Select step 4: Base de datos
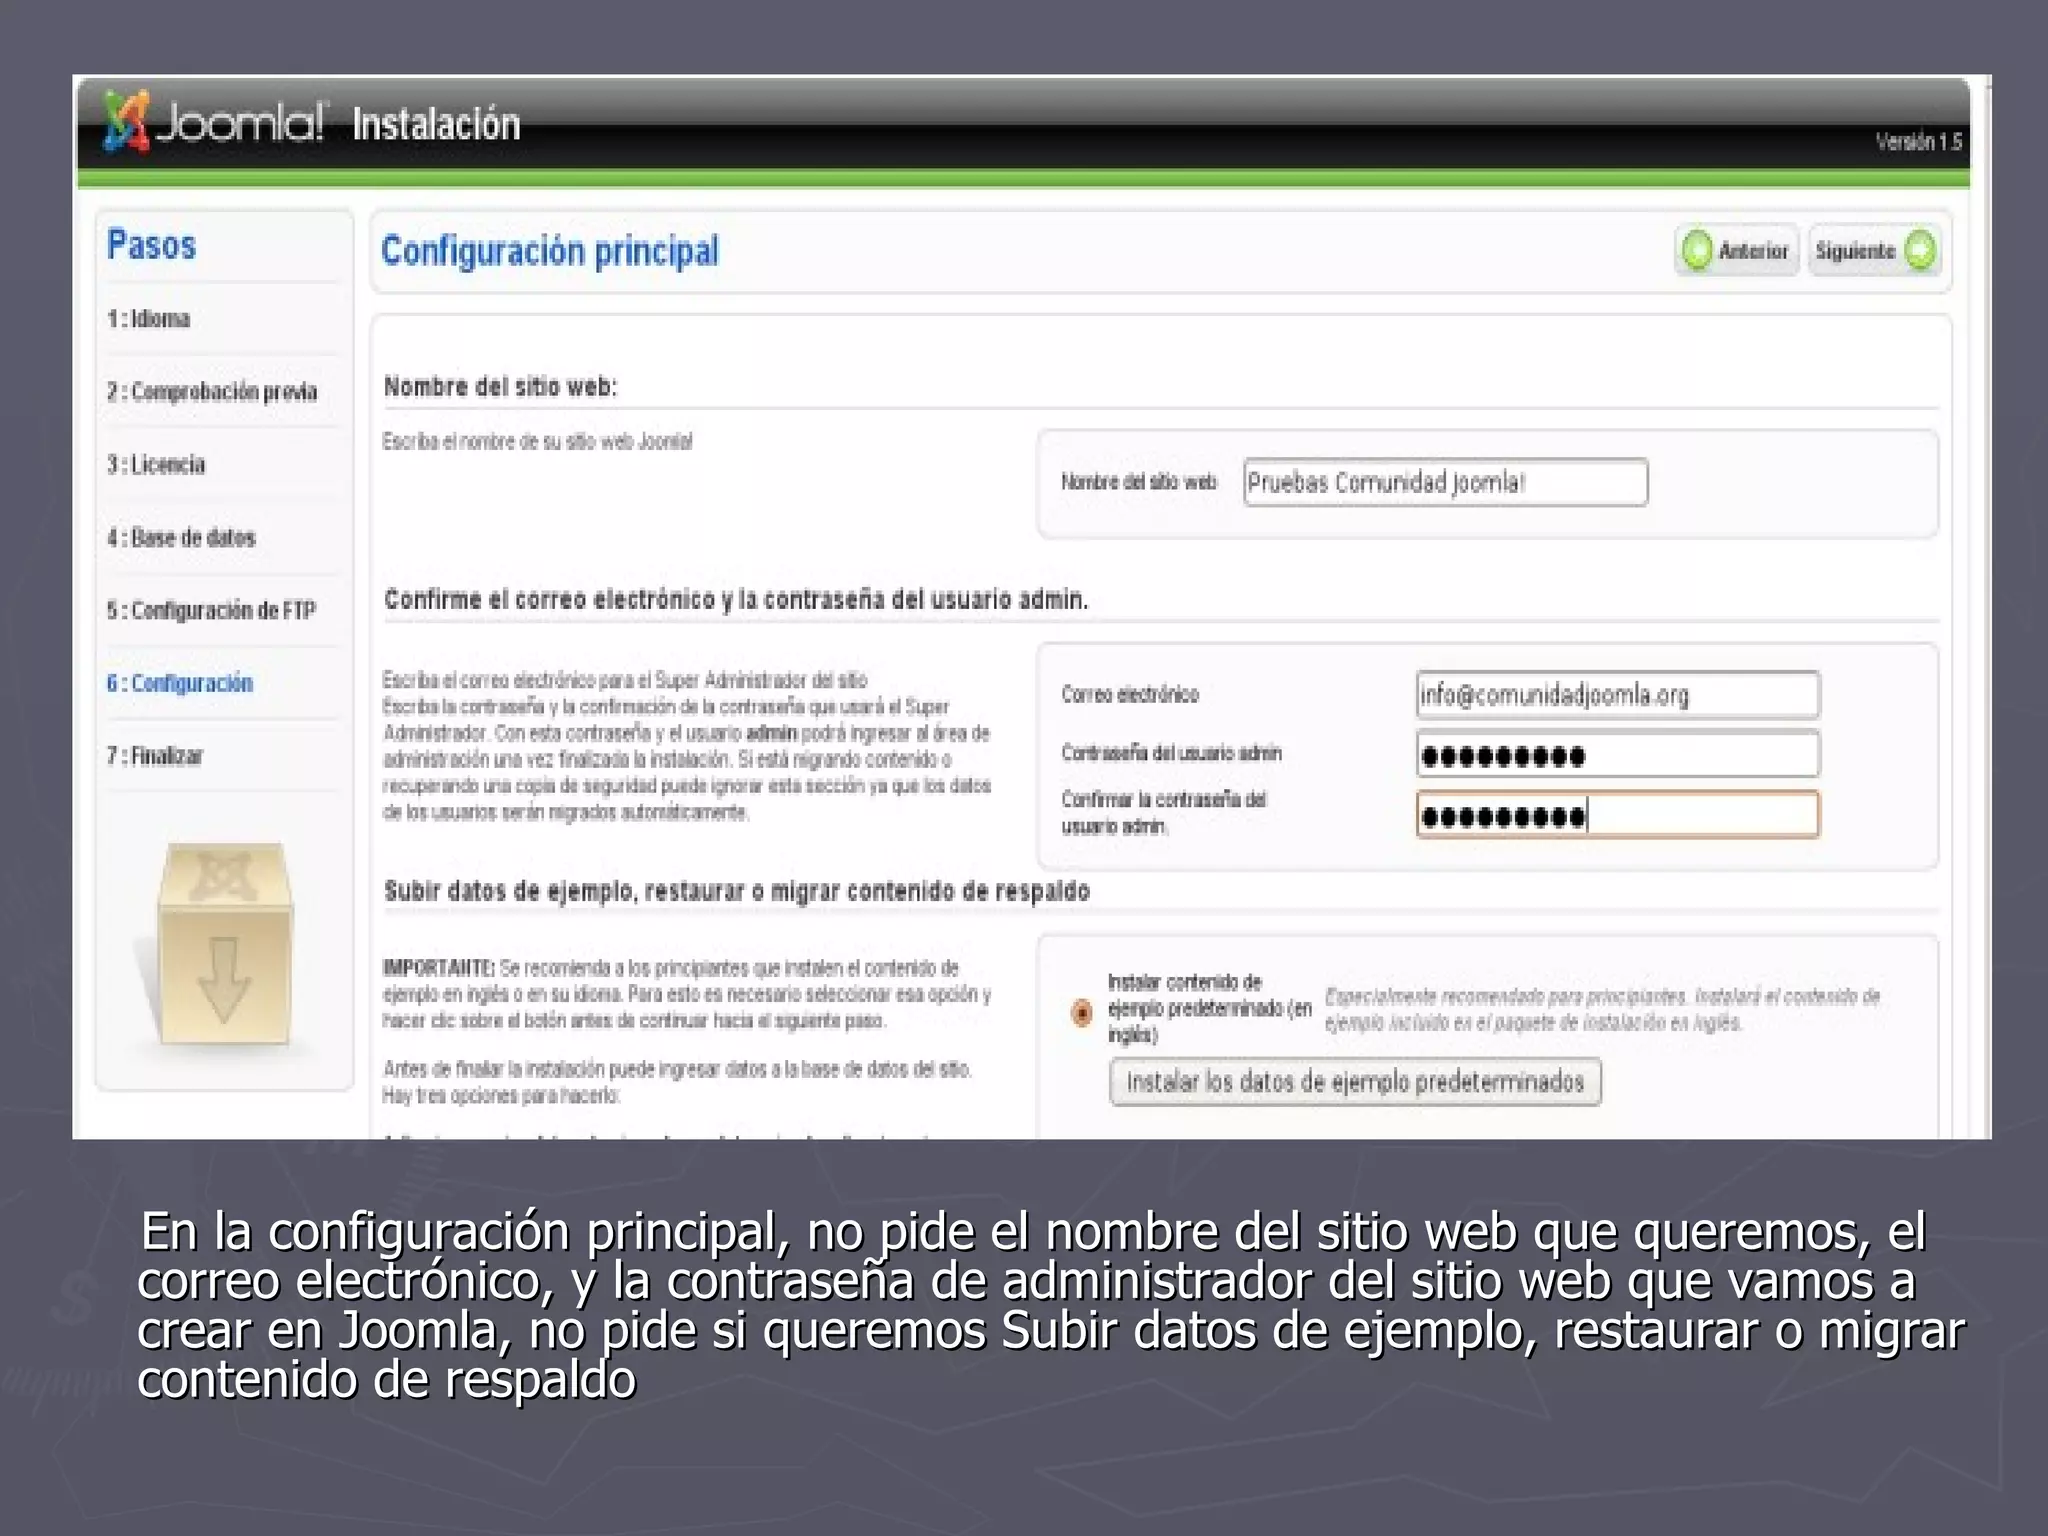This screenshot has width=2048, height=1536. click(181, 537)
